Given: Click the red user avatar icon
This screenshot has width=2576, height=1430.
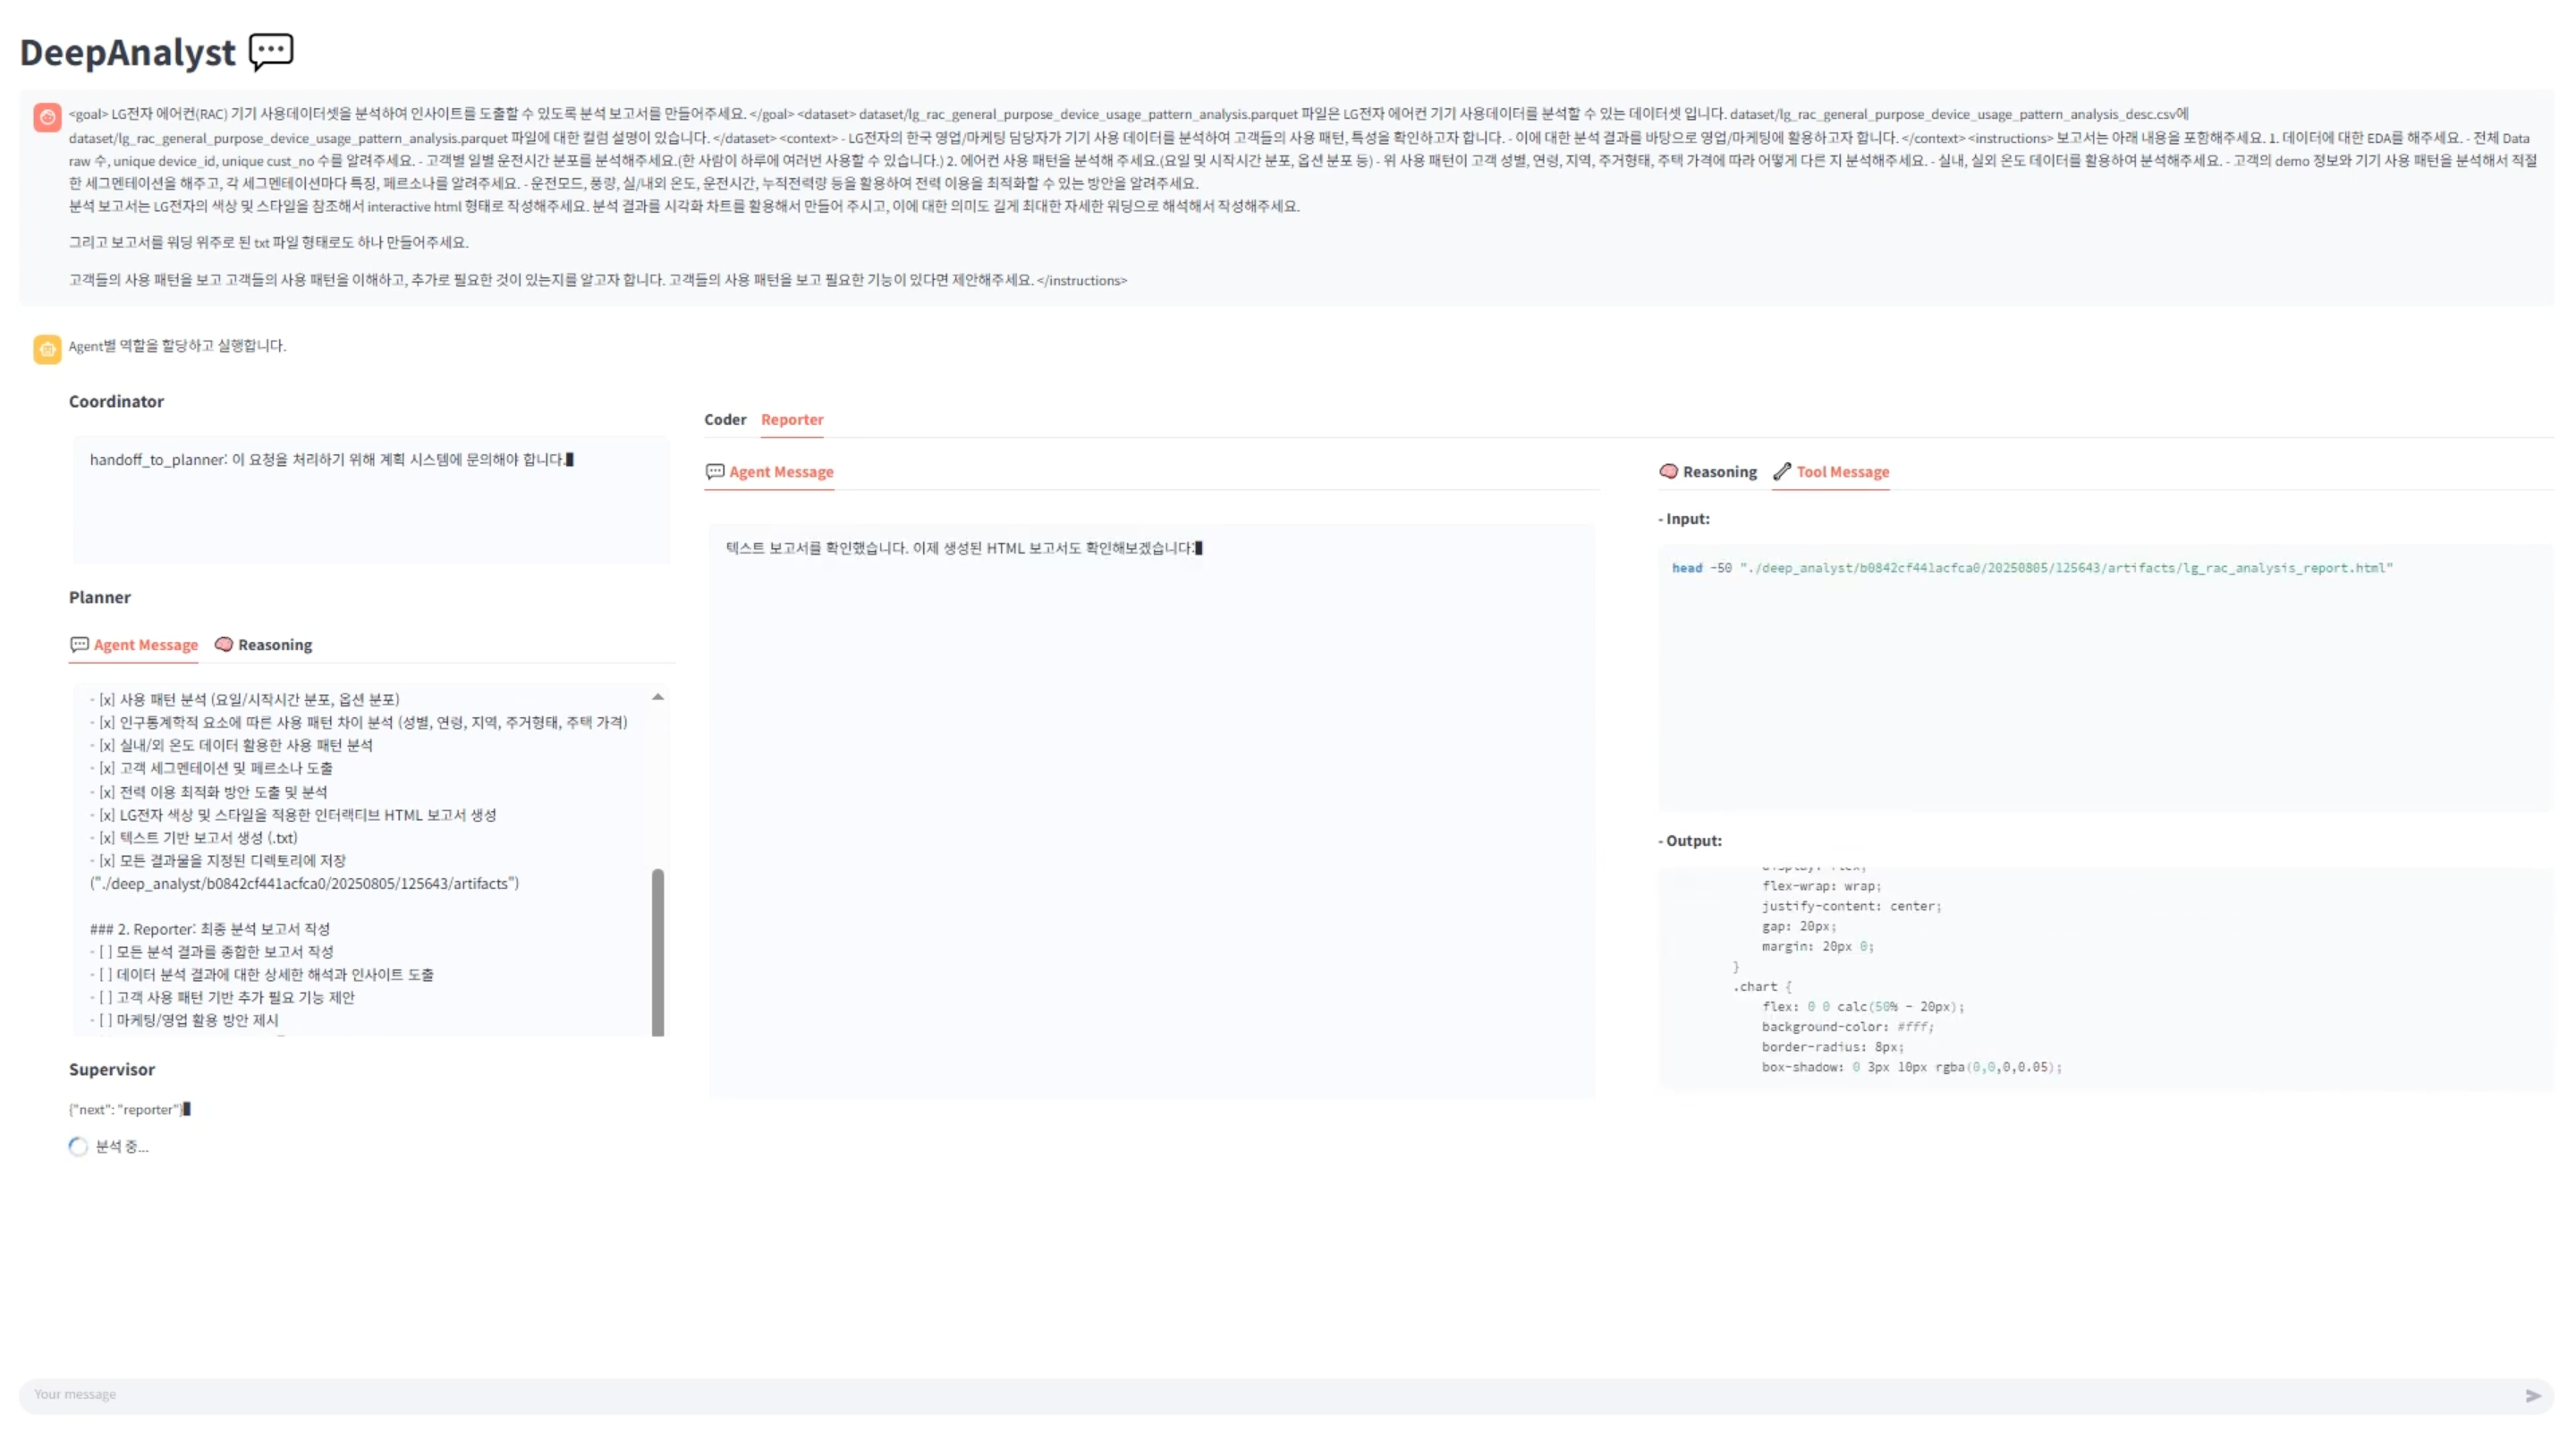Looking at the screenshot, I should pyautogui.click(x=47, y=117).
